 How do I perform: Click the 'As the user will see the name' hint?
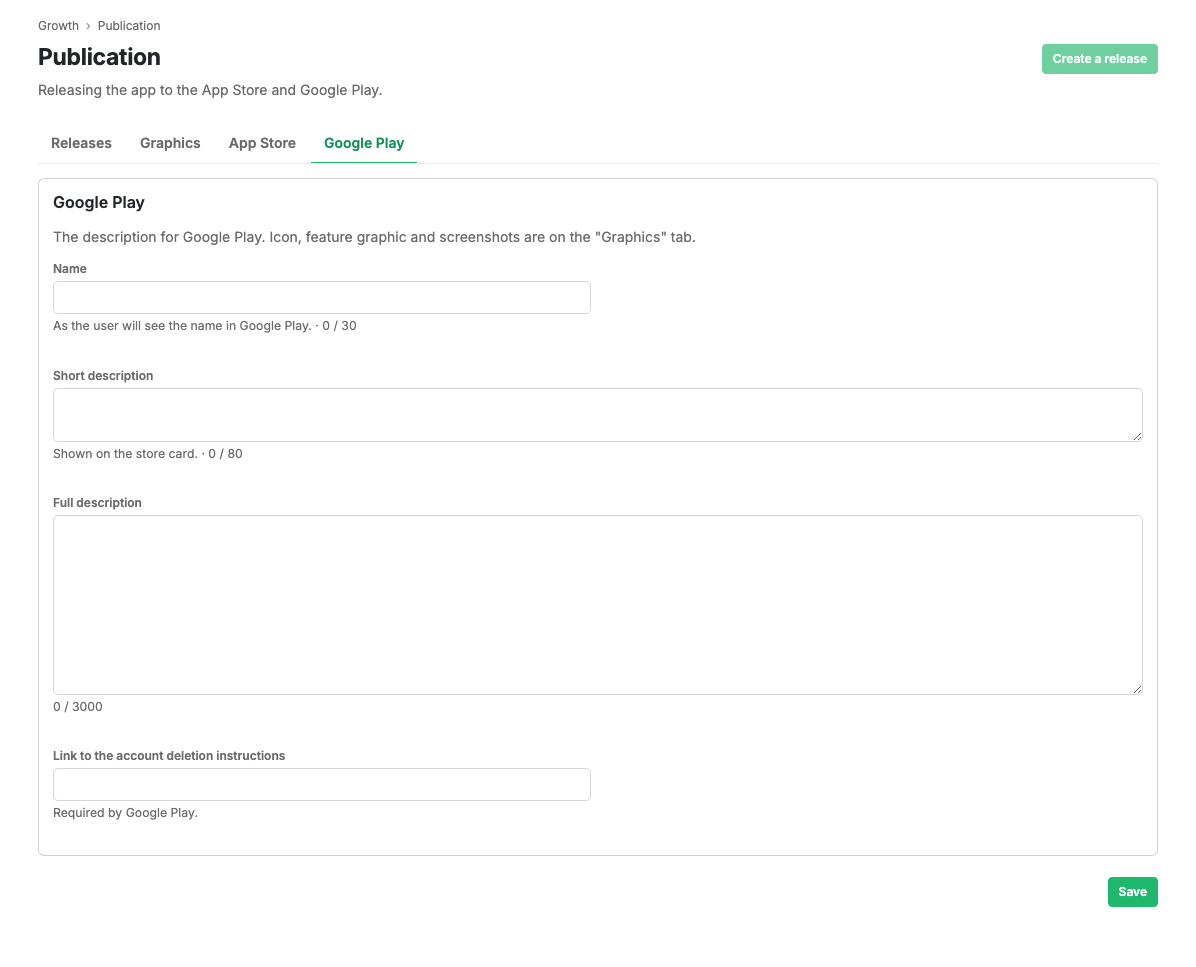pos(204,326)
